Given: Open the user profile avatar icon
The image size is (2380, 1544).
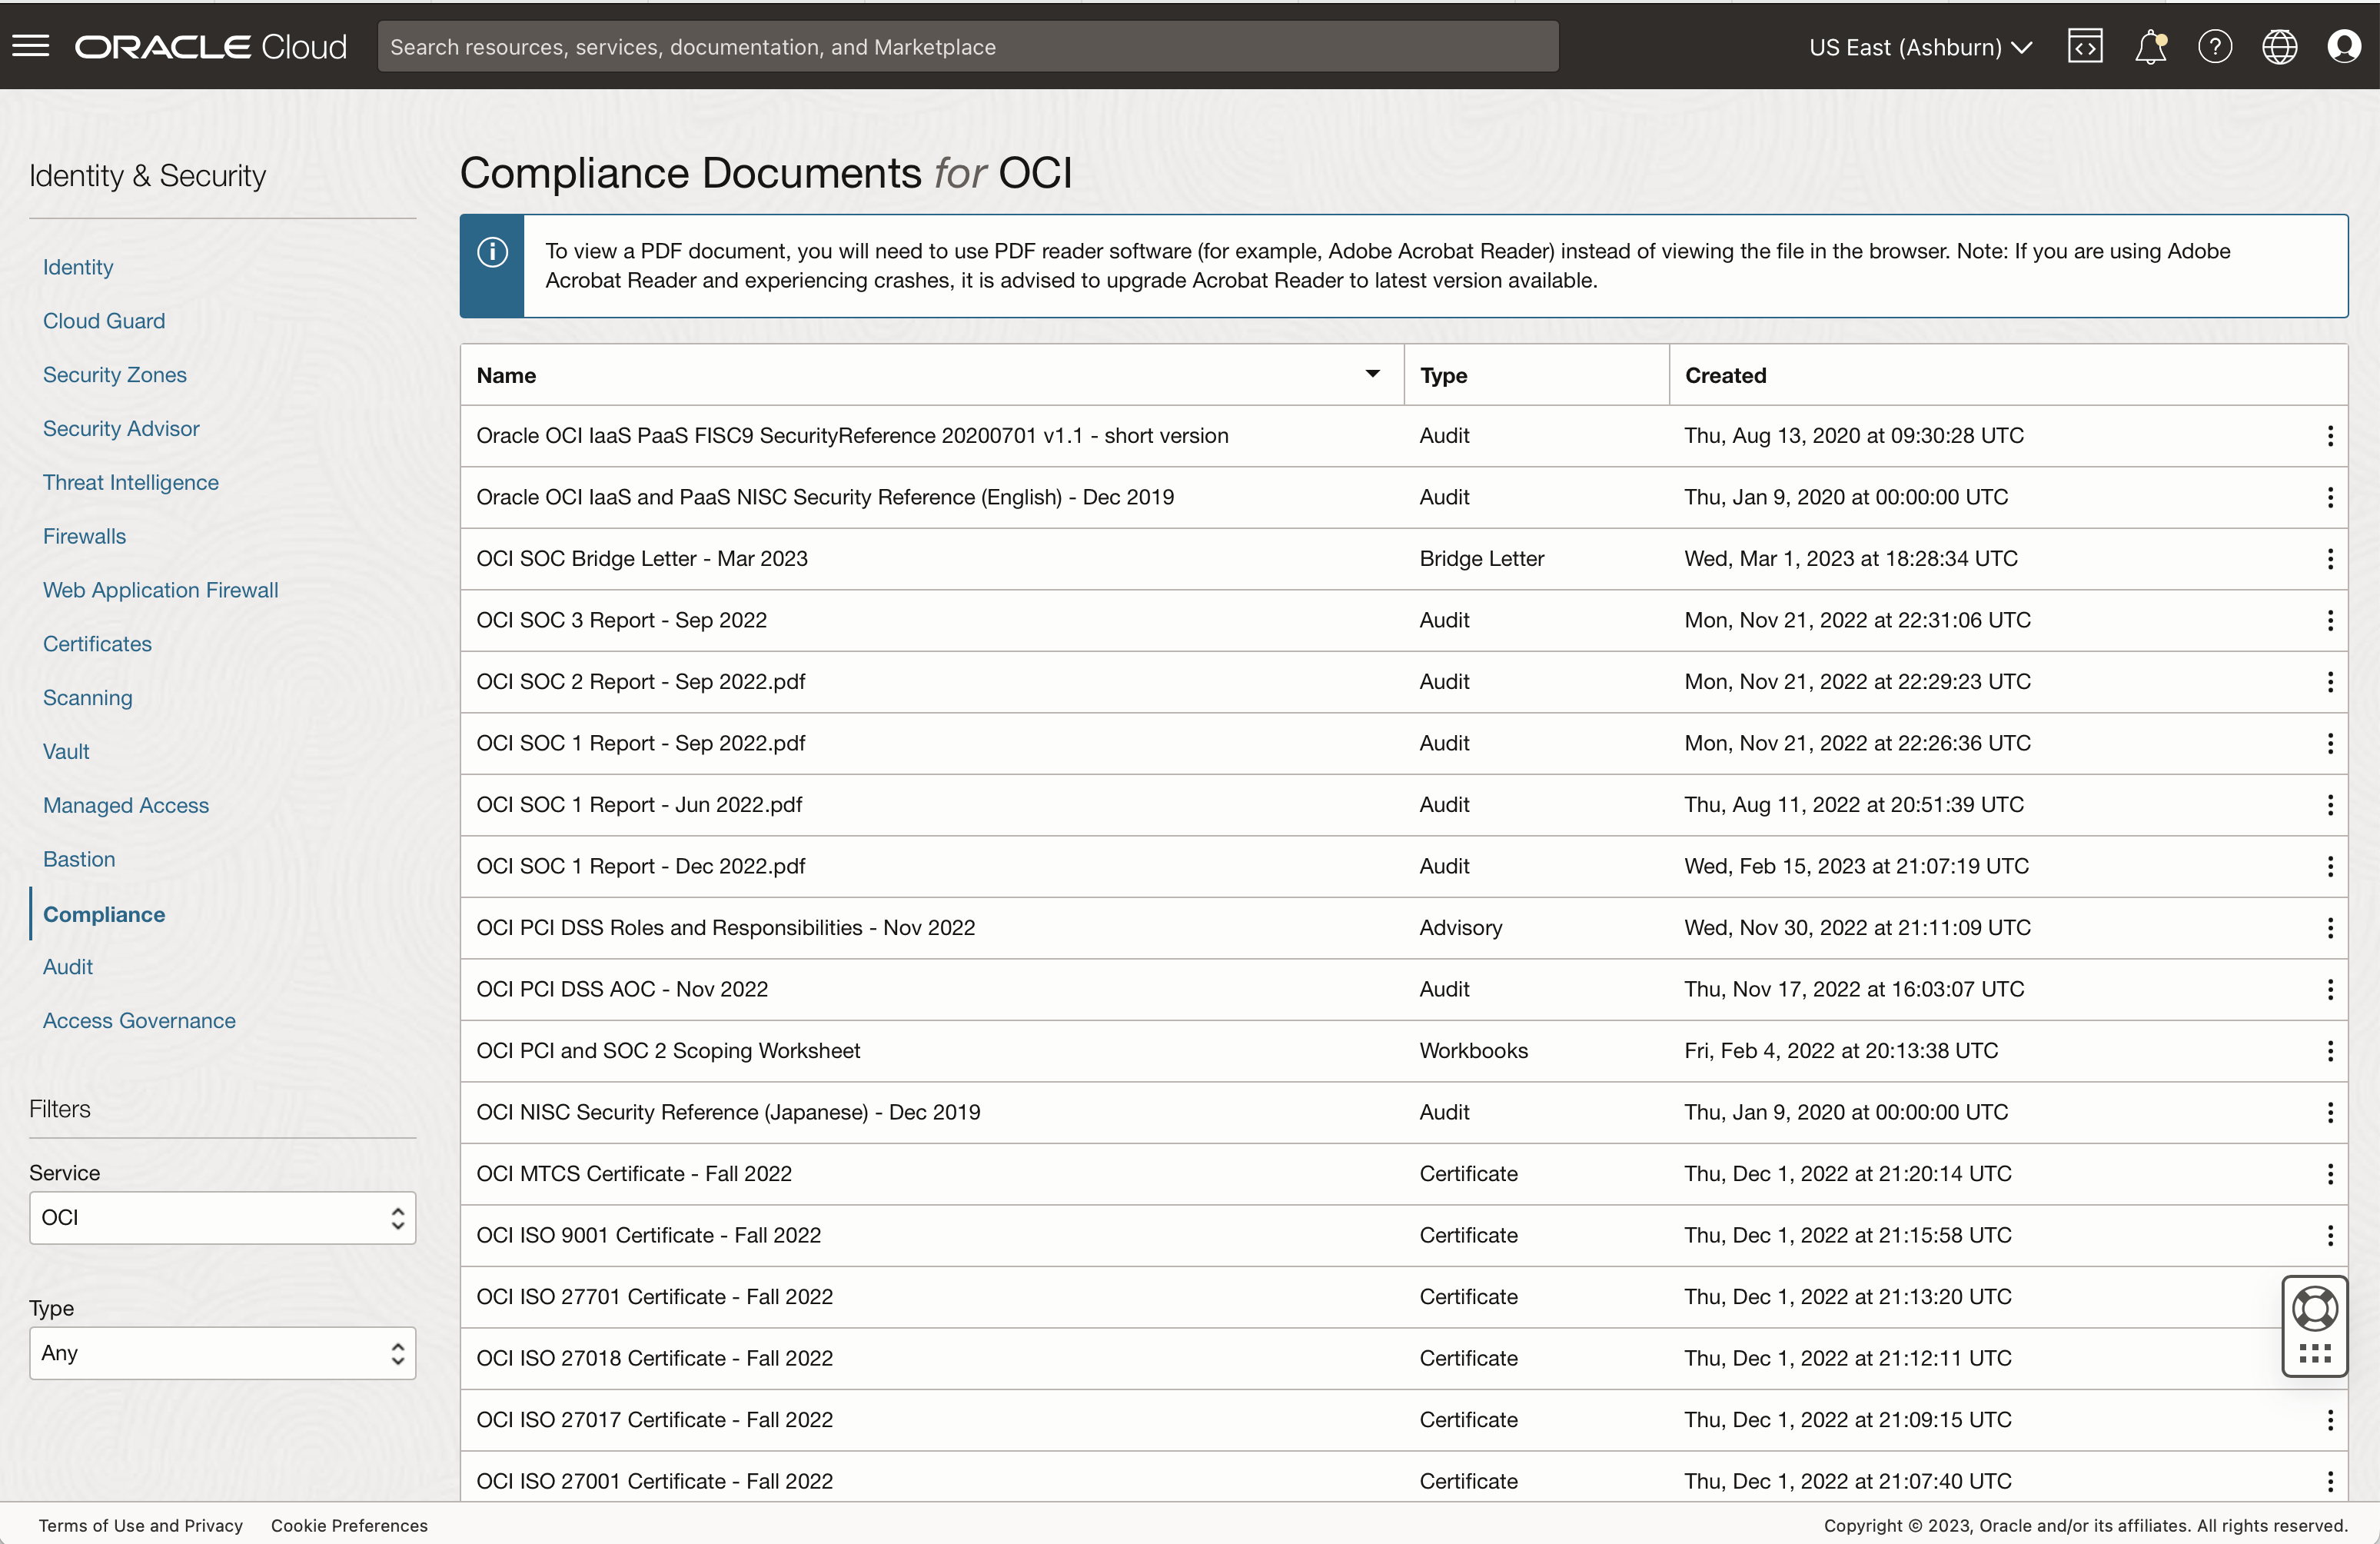Looking at the screenshot, I should click(2344, 46).
